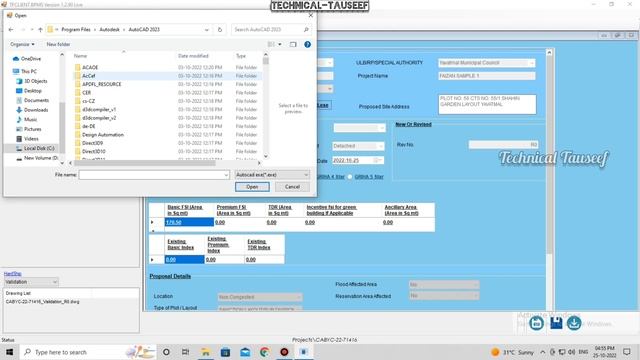Open the Flood Affected Area dropdown
640x360 pixels.
[444, 284]
